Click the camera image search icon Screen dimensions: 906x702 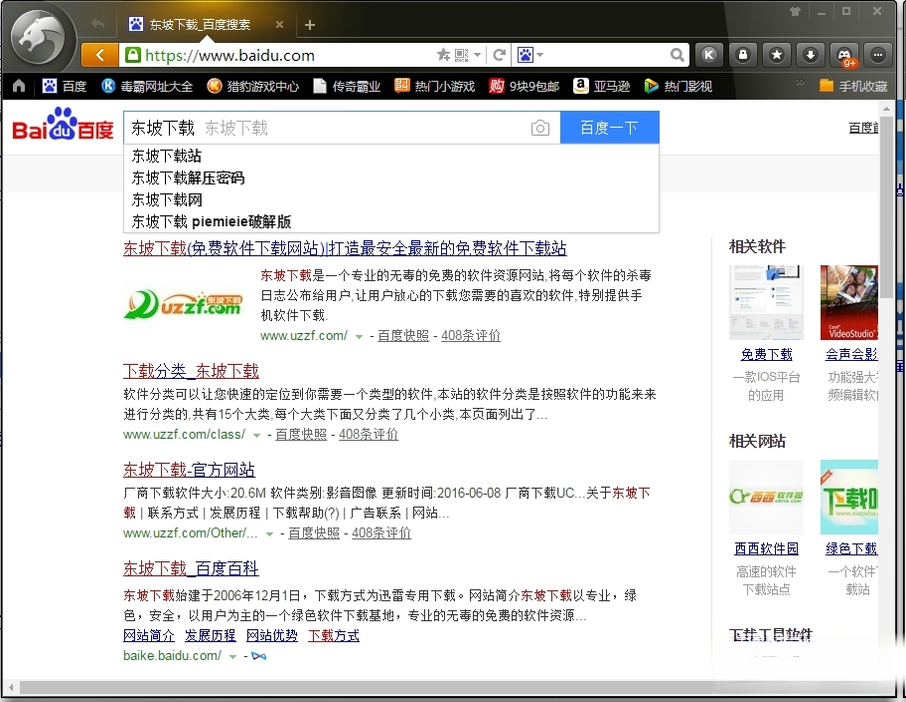coord(540,128)
